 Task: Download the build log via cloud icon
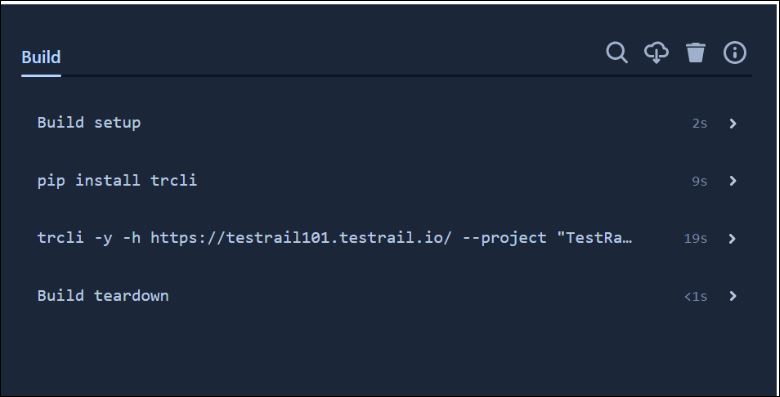point(656,52)
